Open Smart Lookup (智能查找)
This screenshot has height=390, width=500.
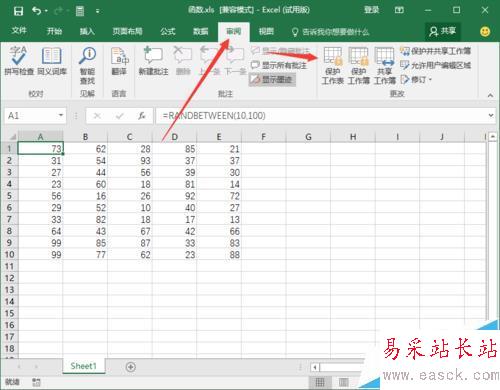87,65
